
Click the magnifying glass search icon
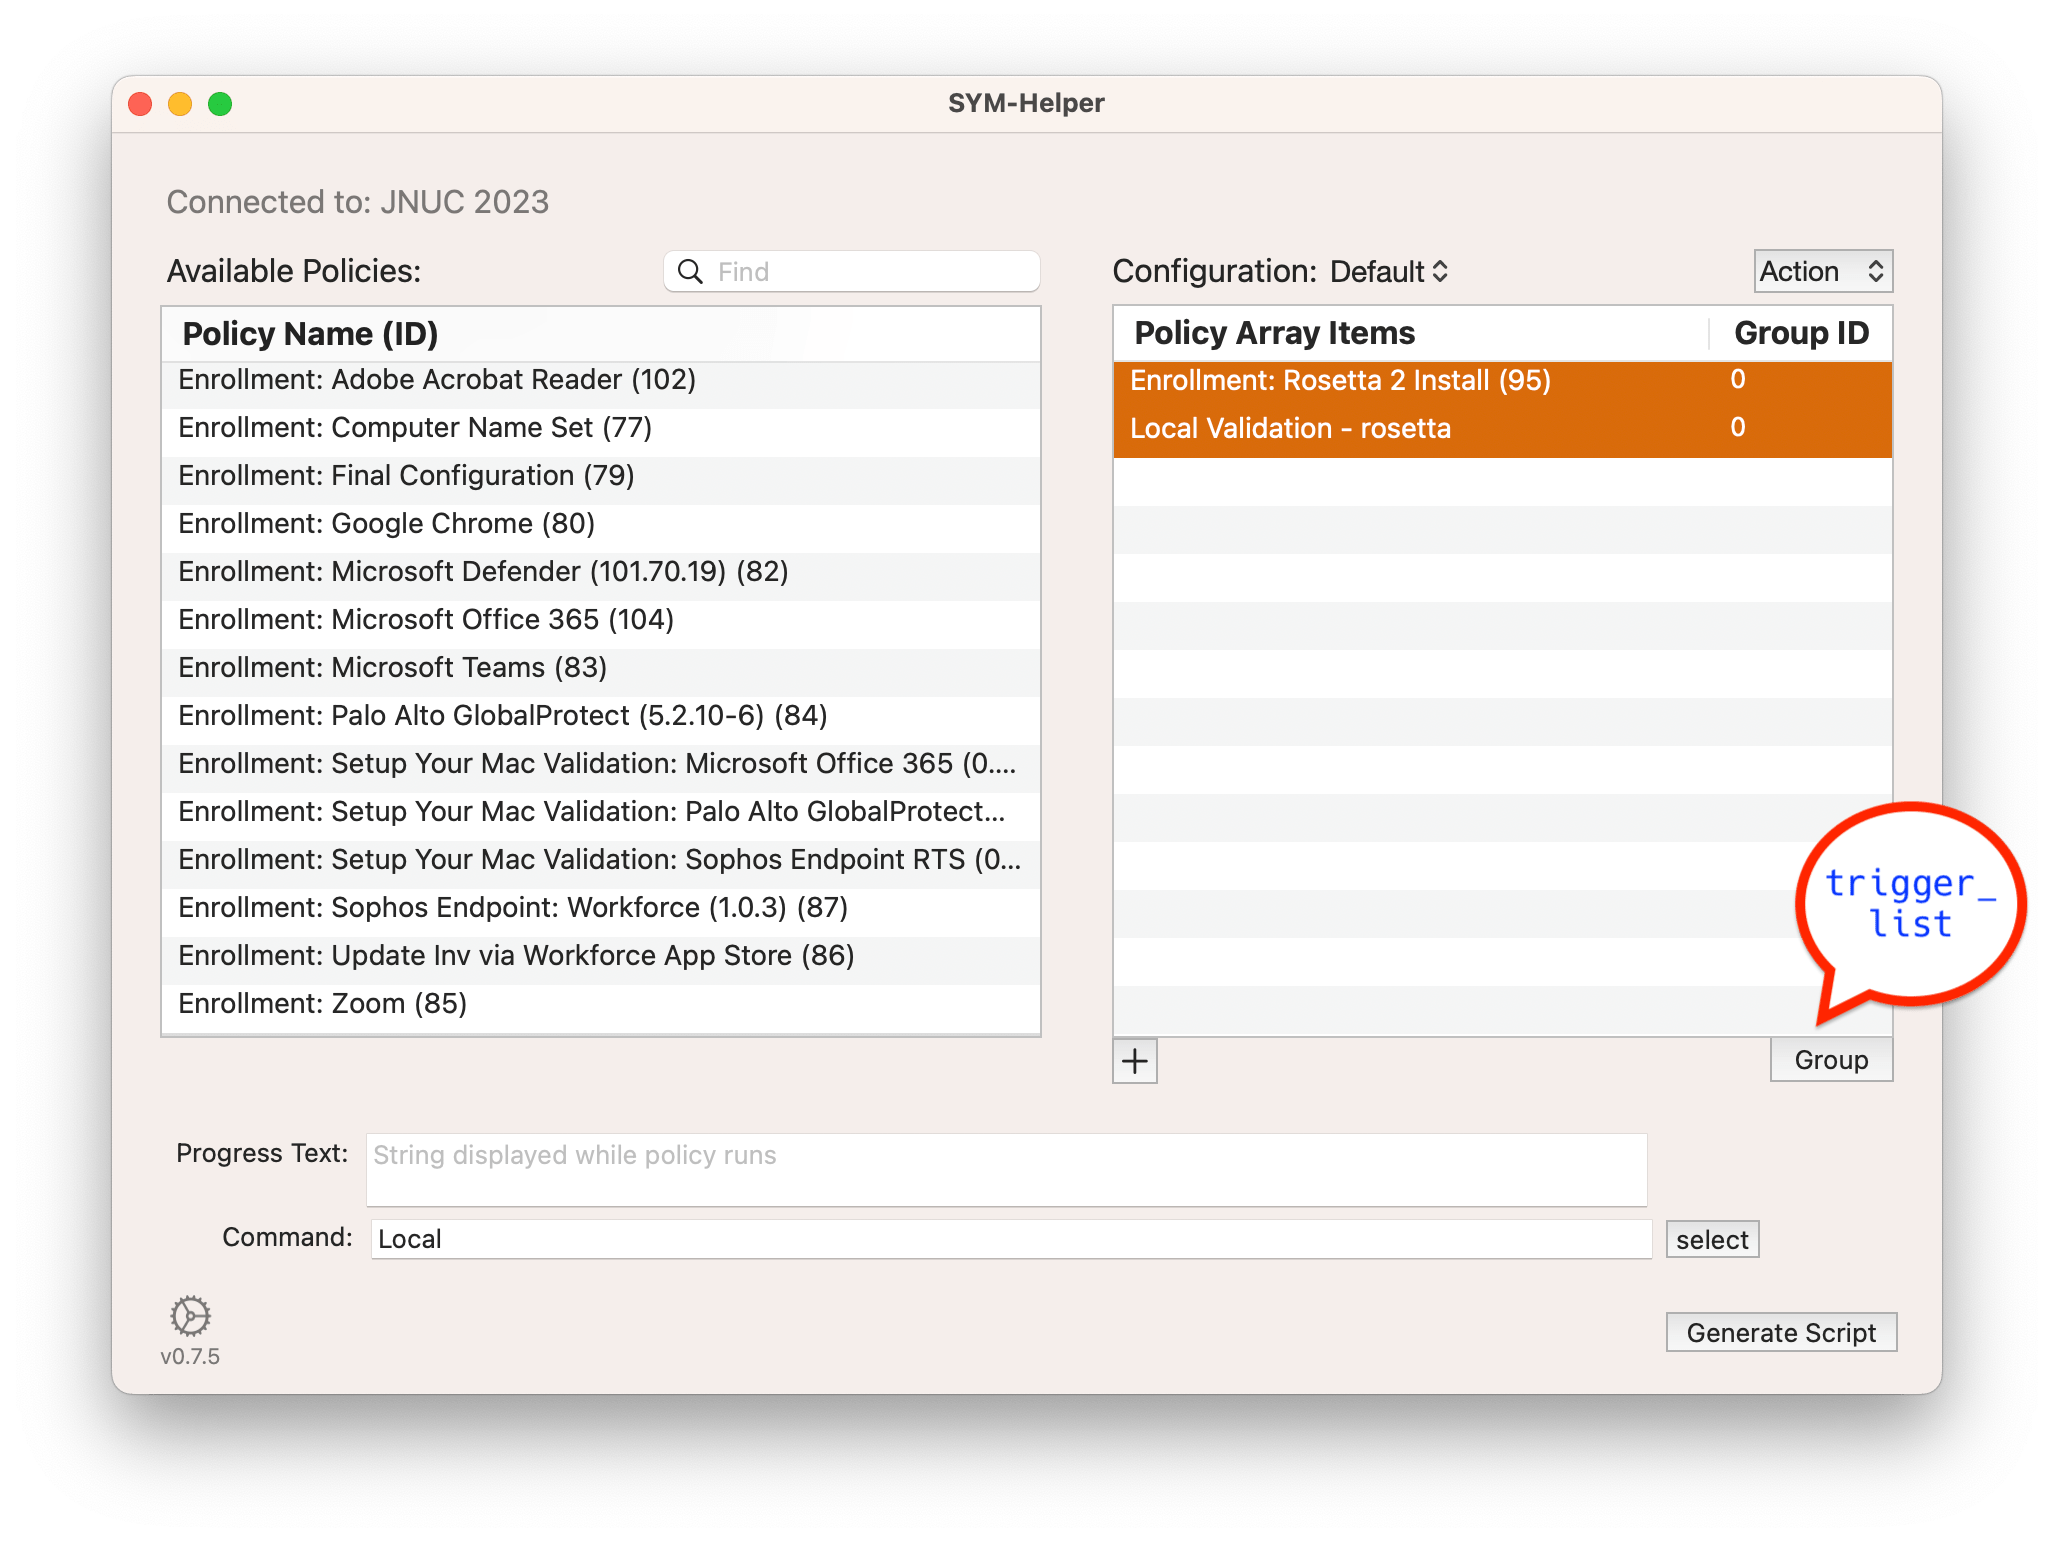click(690, 272)
